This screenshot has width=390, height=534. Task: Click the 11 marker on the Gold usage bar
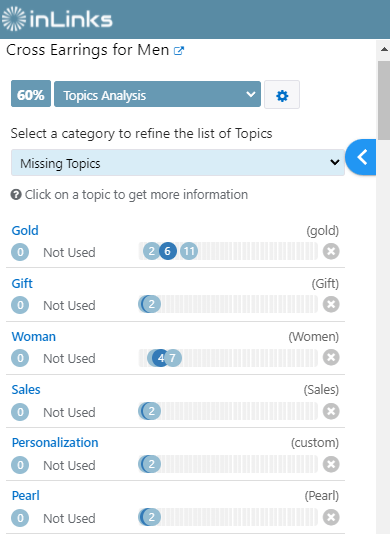[x=189, y=251]
